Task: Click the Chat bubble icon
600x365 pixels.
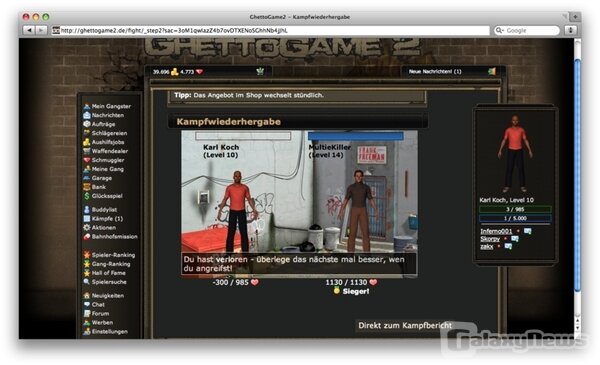Action: coord(87,305)
